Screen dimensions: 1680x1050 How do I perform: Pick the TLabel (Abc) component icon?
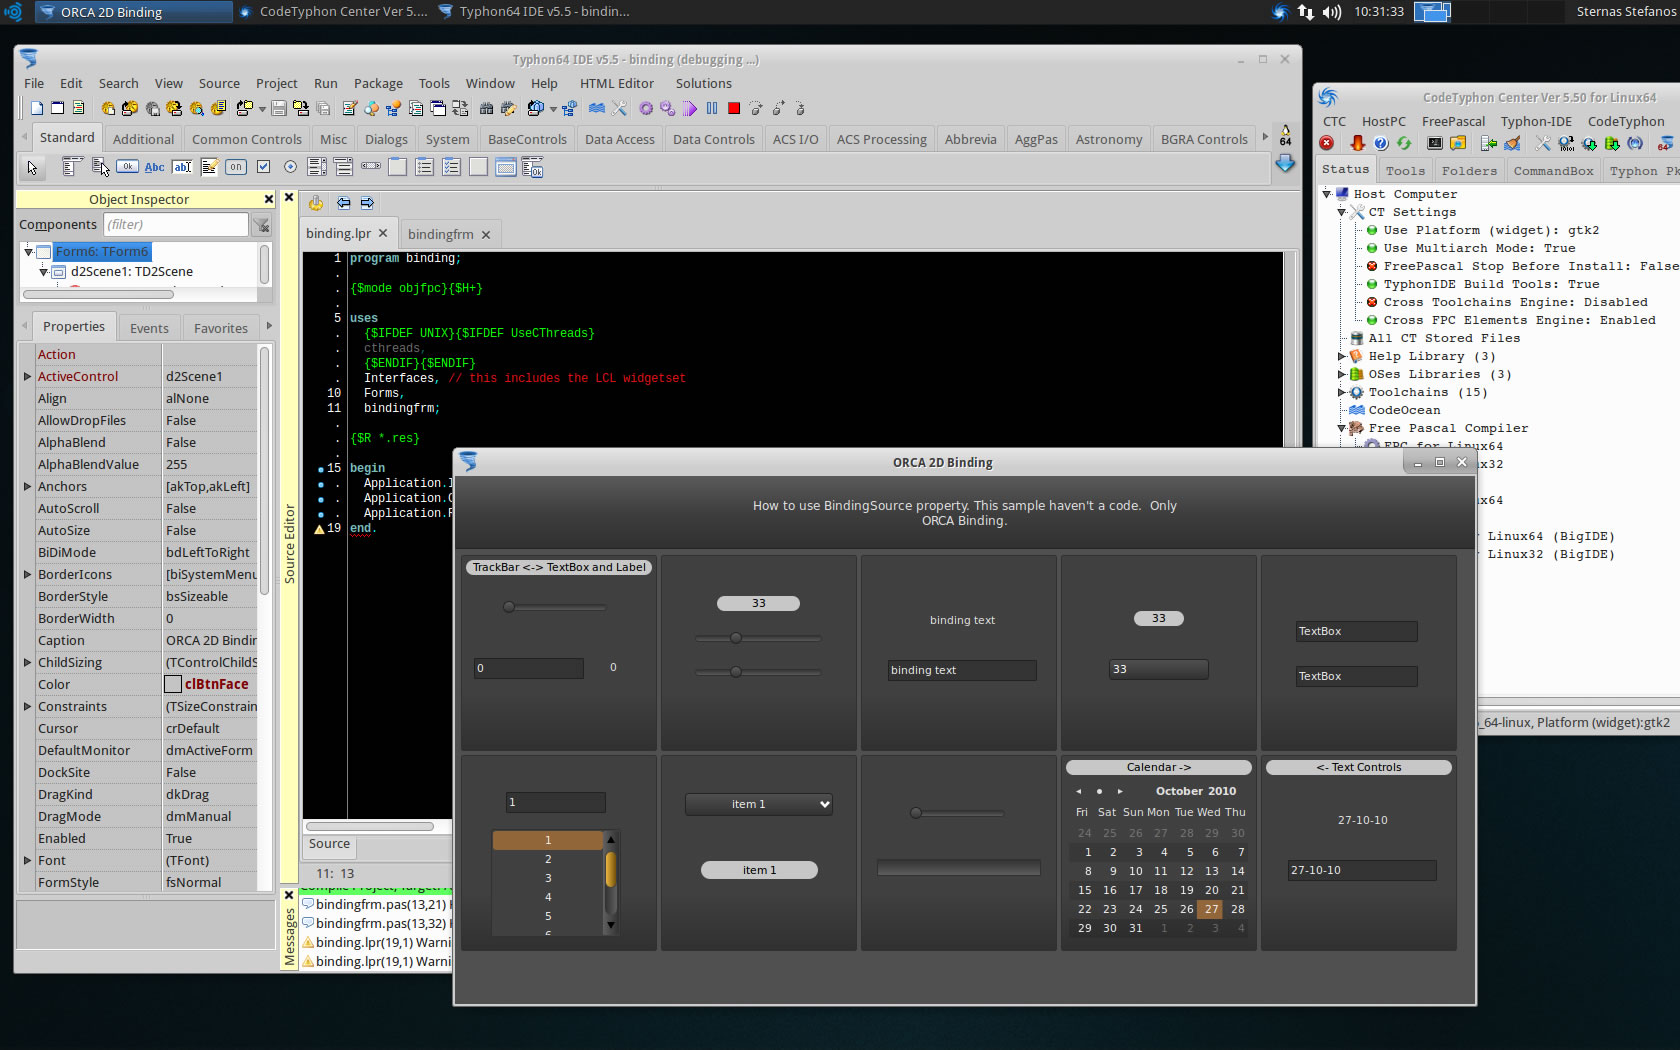click(x=155, y=167)
